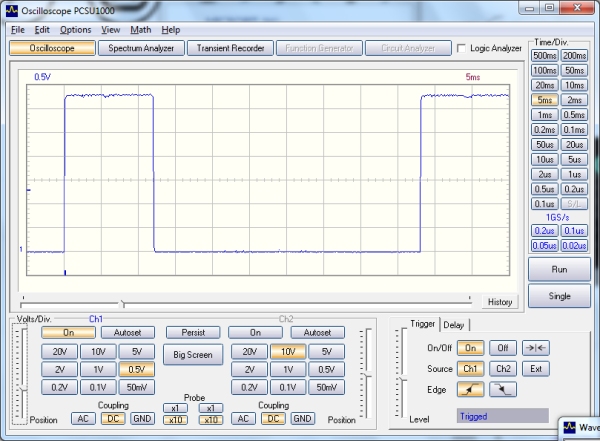Open the Big Screen view

[x=193, y=354]
